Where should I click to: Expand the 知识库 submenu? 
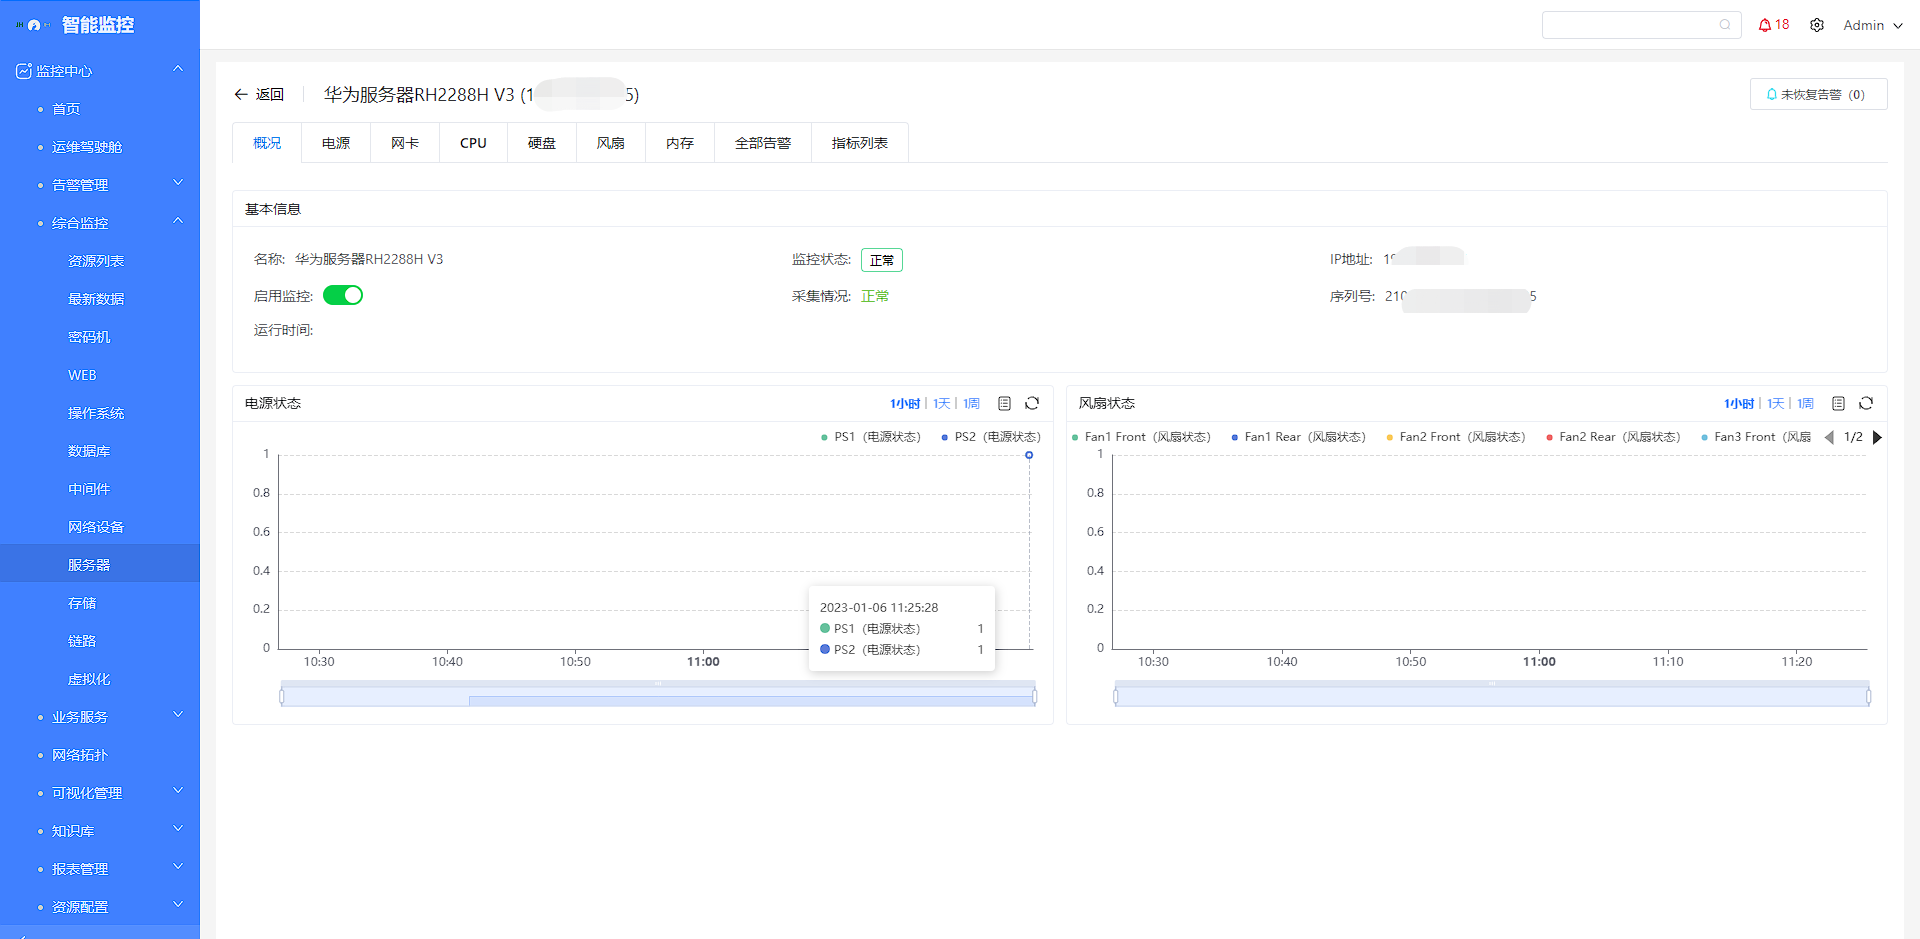(x=178, y=829)
